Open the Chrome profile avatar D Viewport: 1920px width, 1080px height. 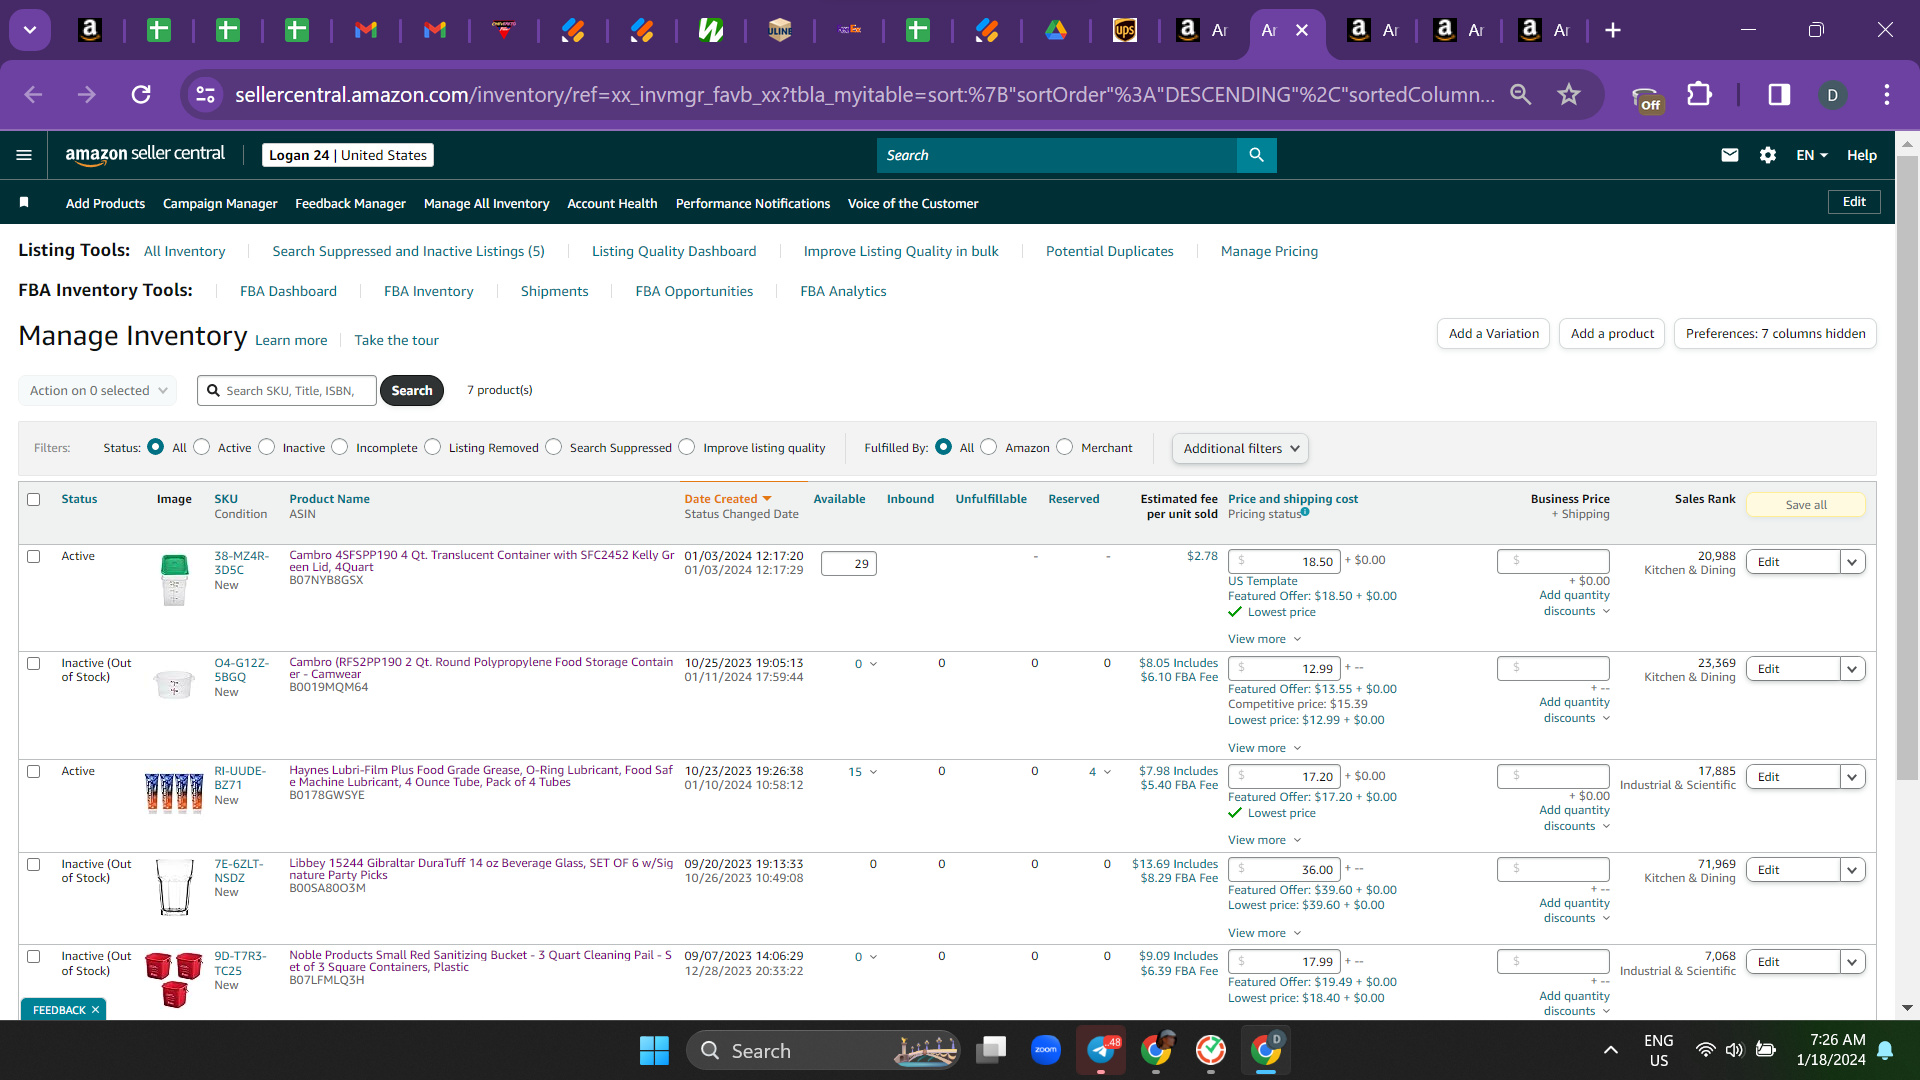1833,94
